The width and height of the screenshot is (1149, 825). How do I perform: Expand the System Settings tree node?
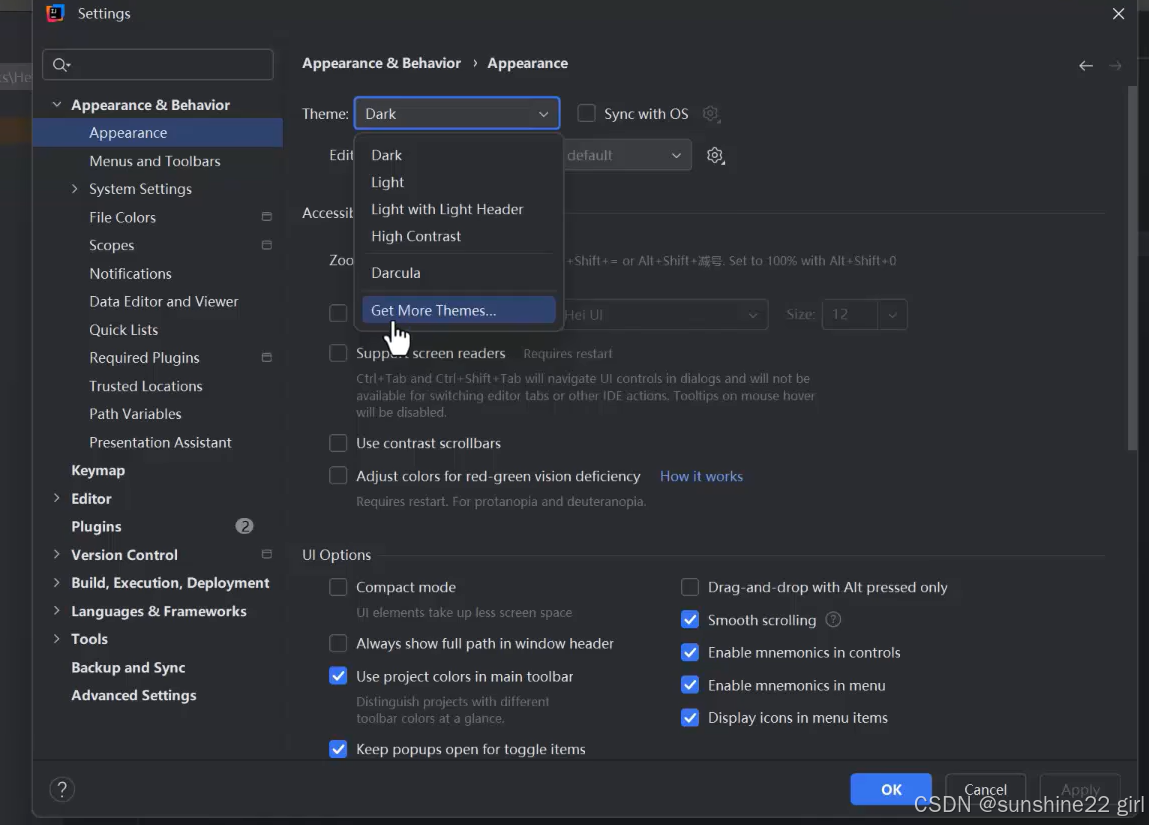[x=74, y=189]
